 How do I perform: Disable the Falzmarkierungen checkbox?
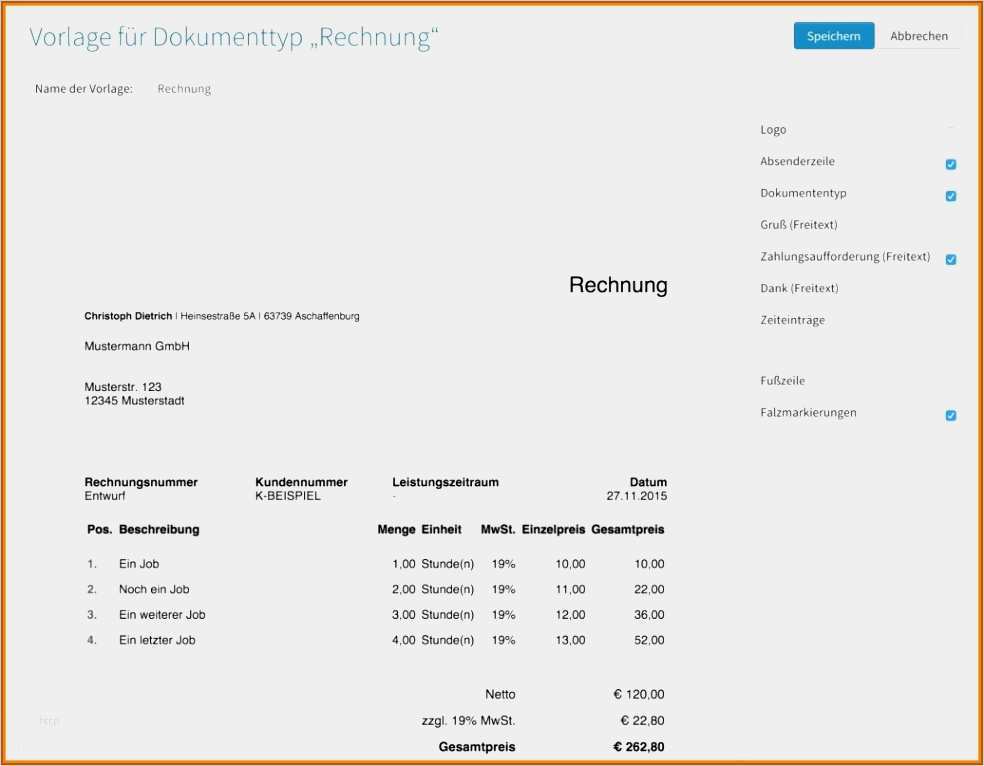coord(951,415)
